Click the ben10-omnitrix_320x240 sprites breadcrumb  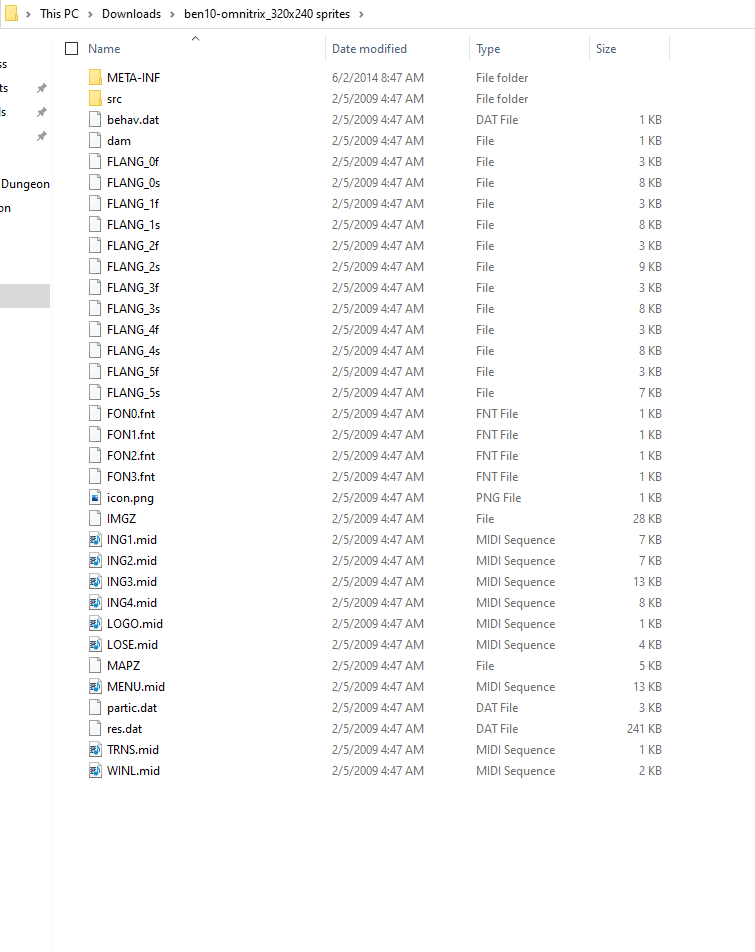[267, 13]
